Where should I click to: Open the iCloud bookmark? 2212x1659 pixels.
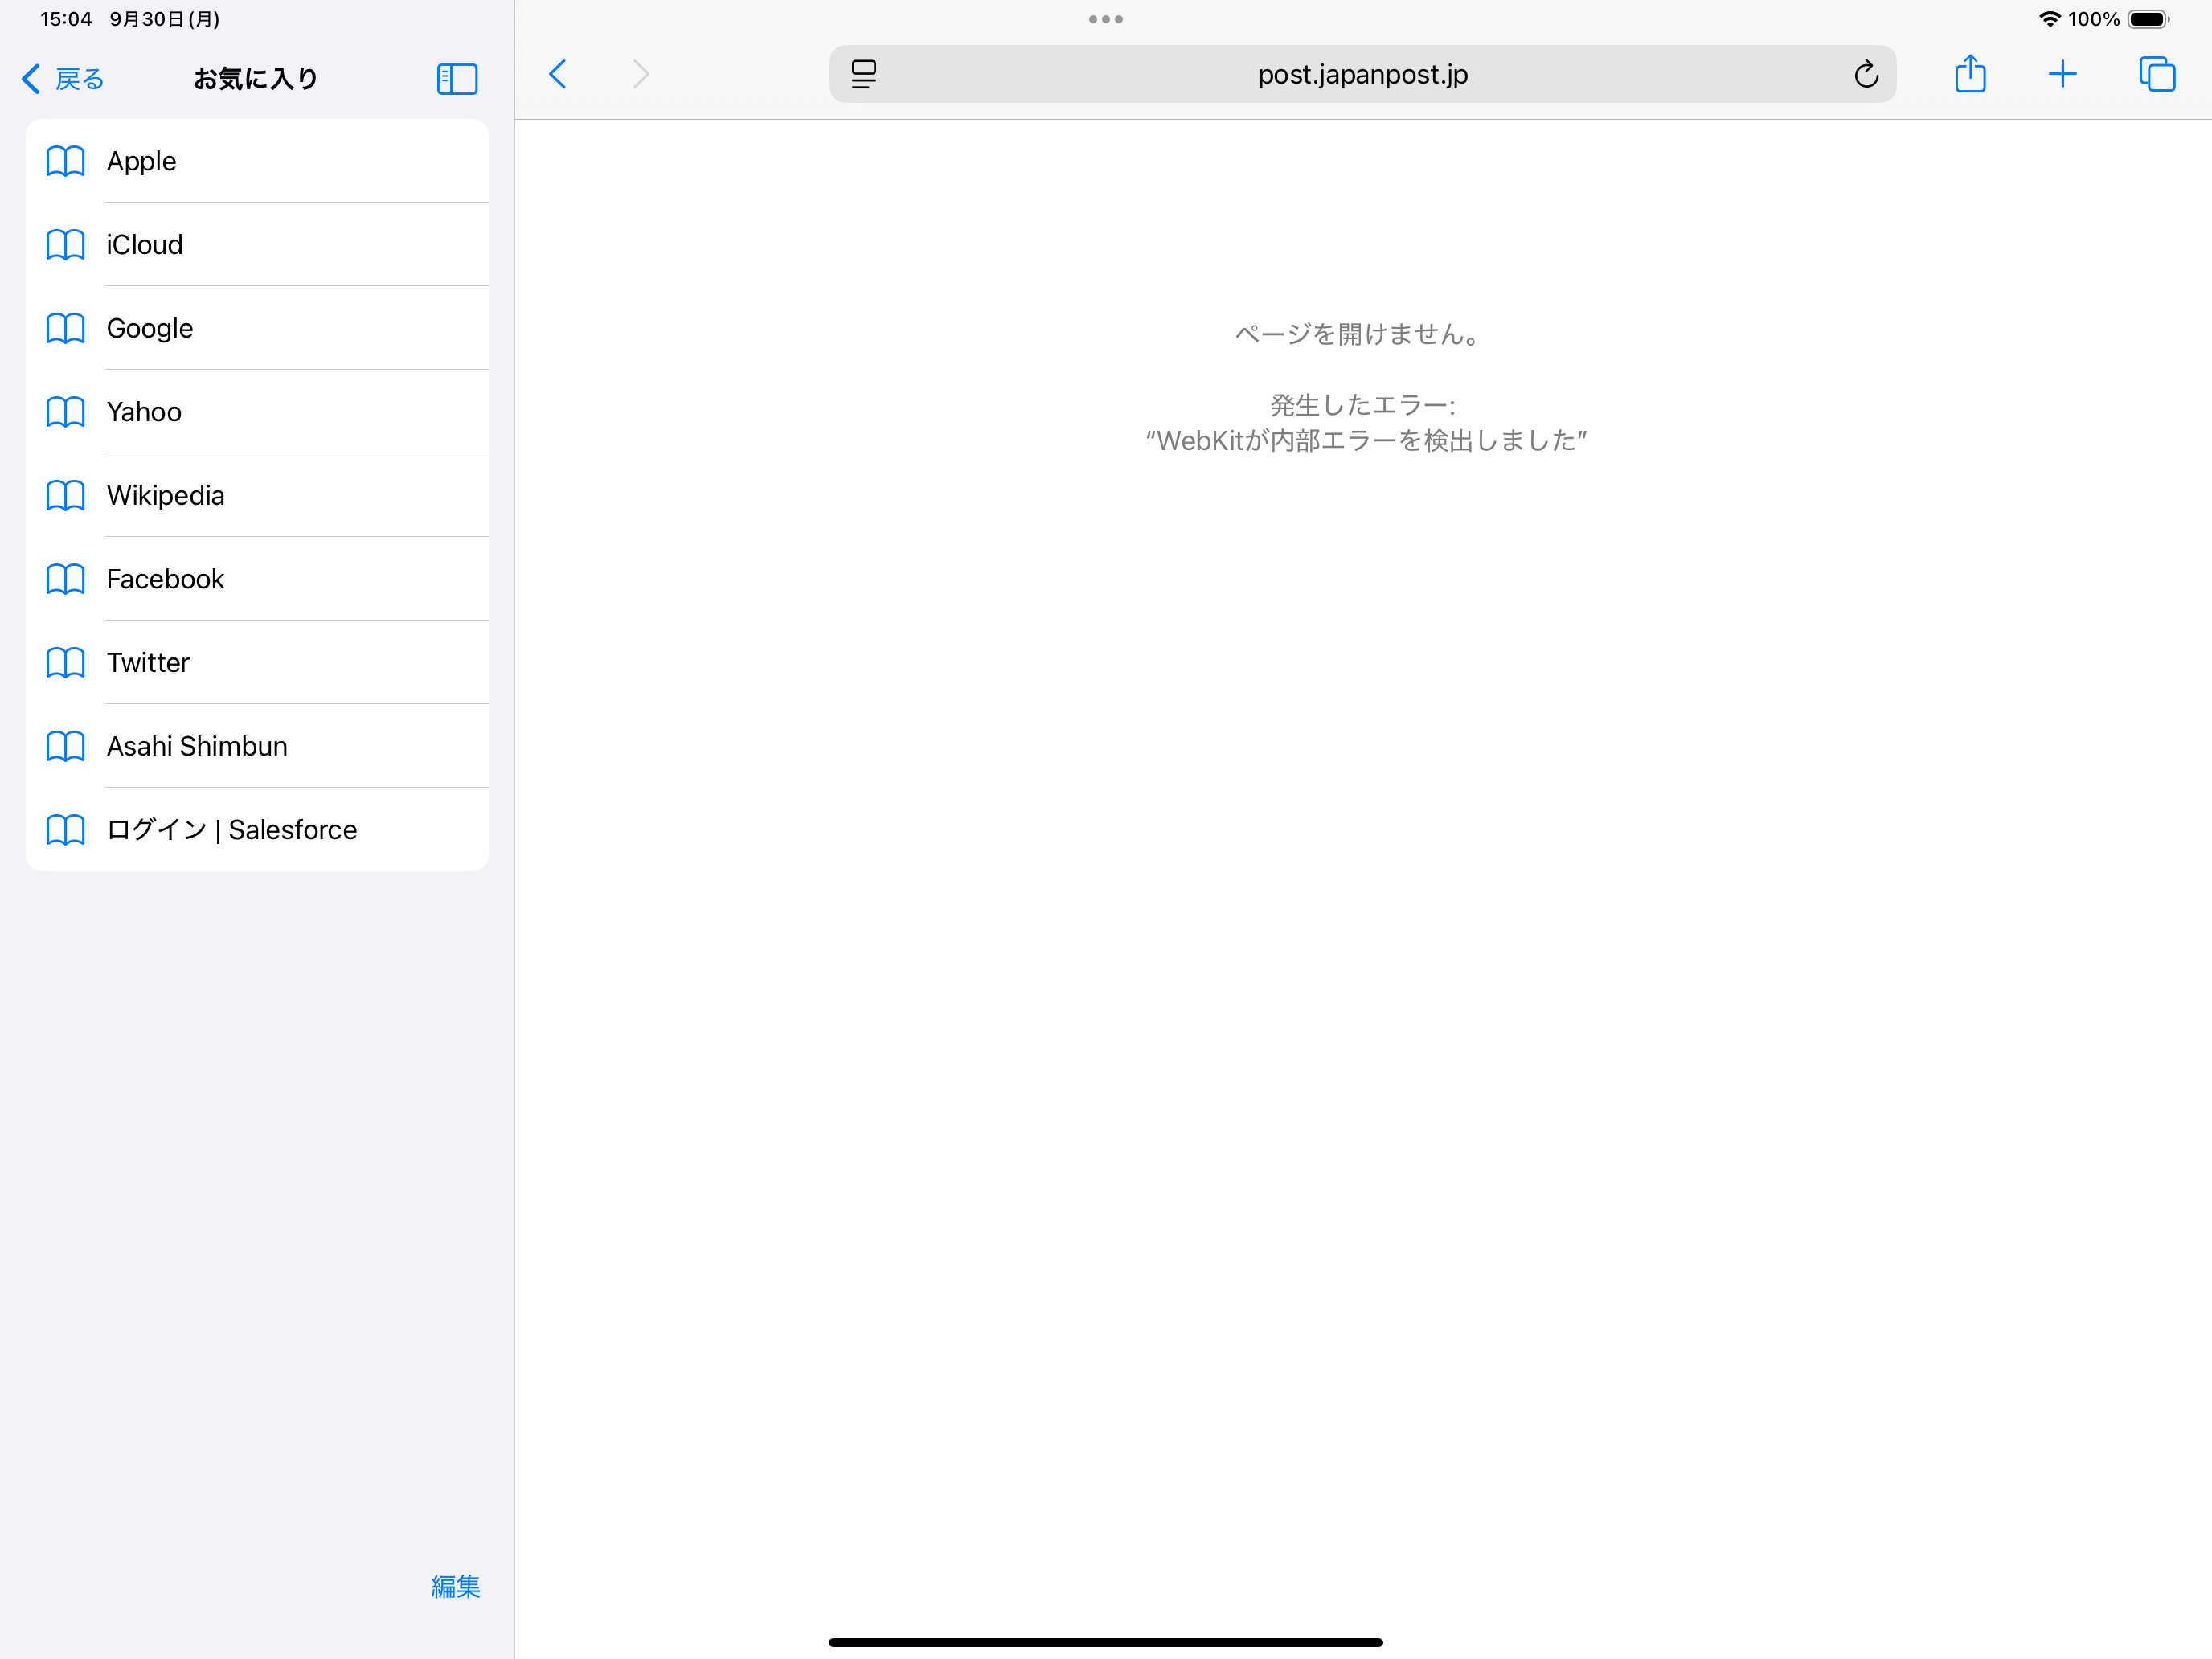click(257, 245)
